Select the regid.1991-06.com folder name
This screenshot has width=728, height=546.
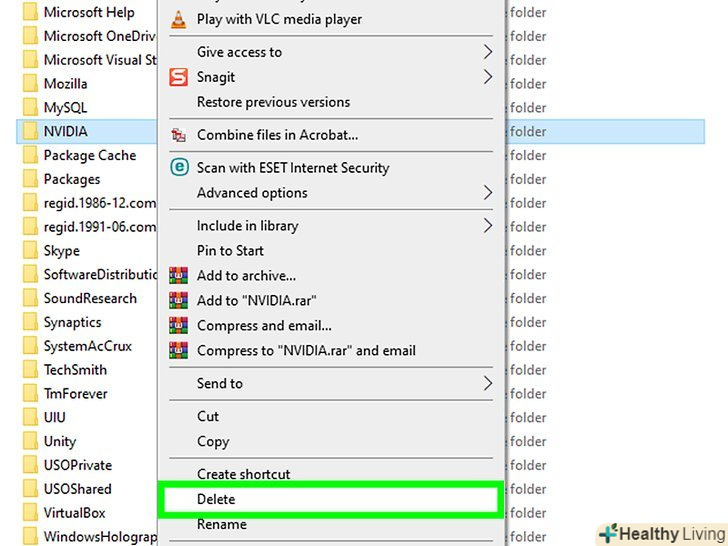pos(100,227)
